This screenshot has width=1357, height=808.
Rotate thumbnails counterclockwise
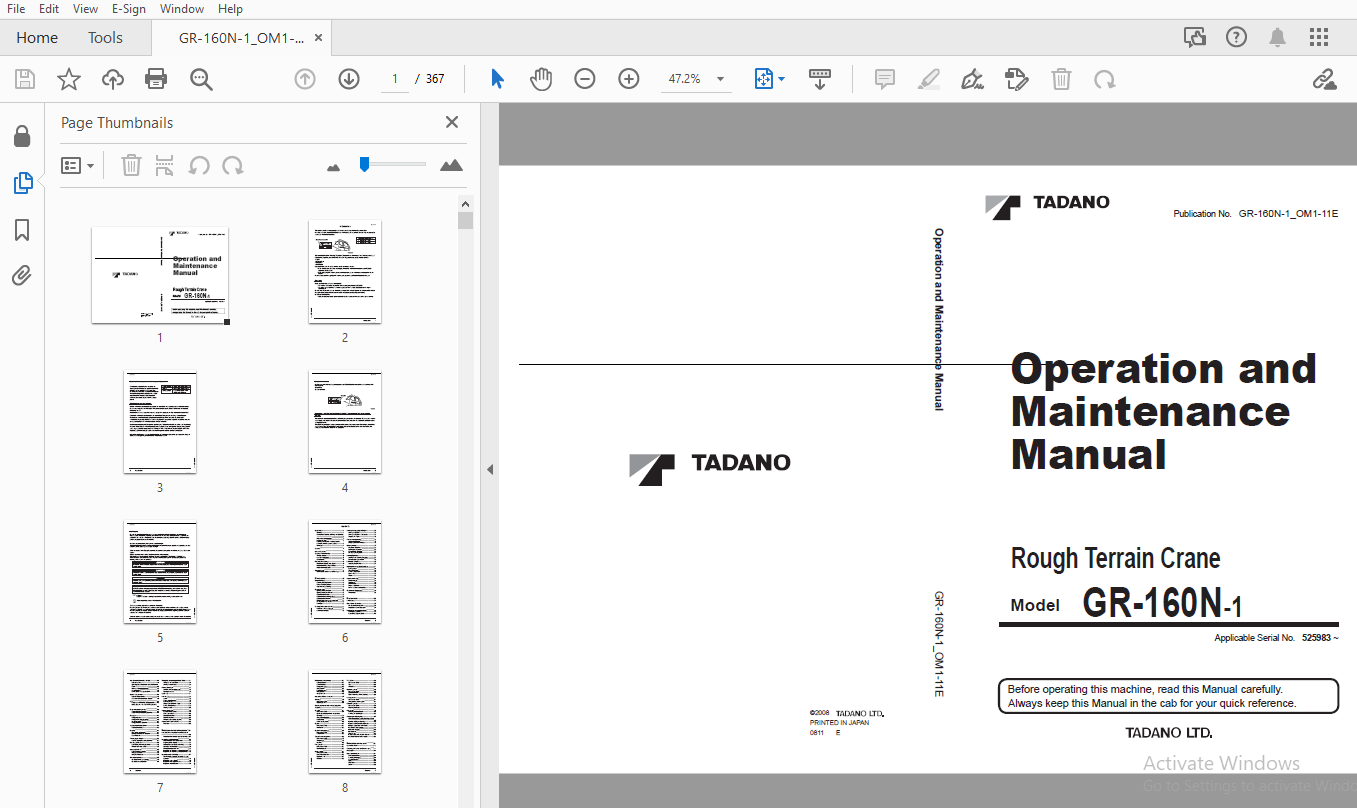(199, 165)
